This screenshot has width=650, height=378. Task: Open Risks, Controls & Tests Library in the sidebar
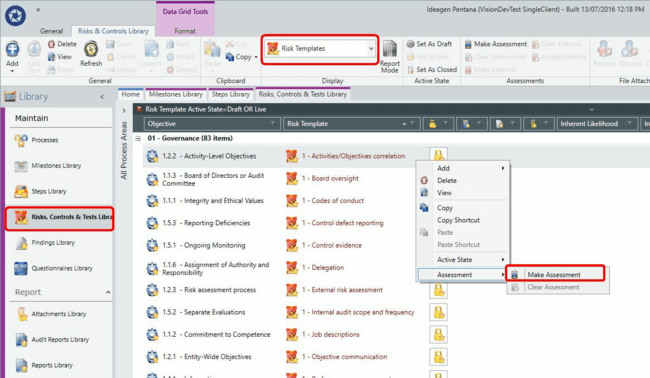[59, 217]
